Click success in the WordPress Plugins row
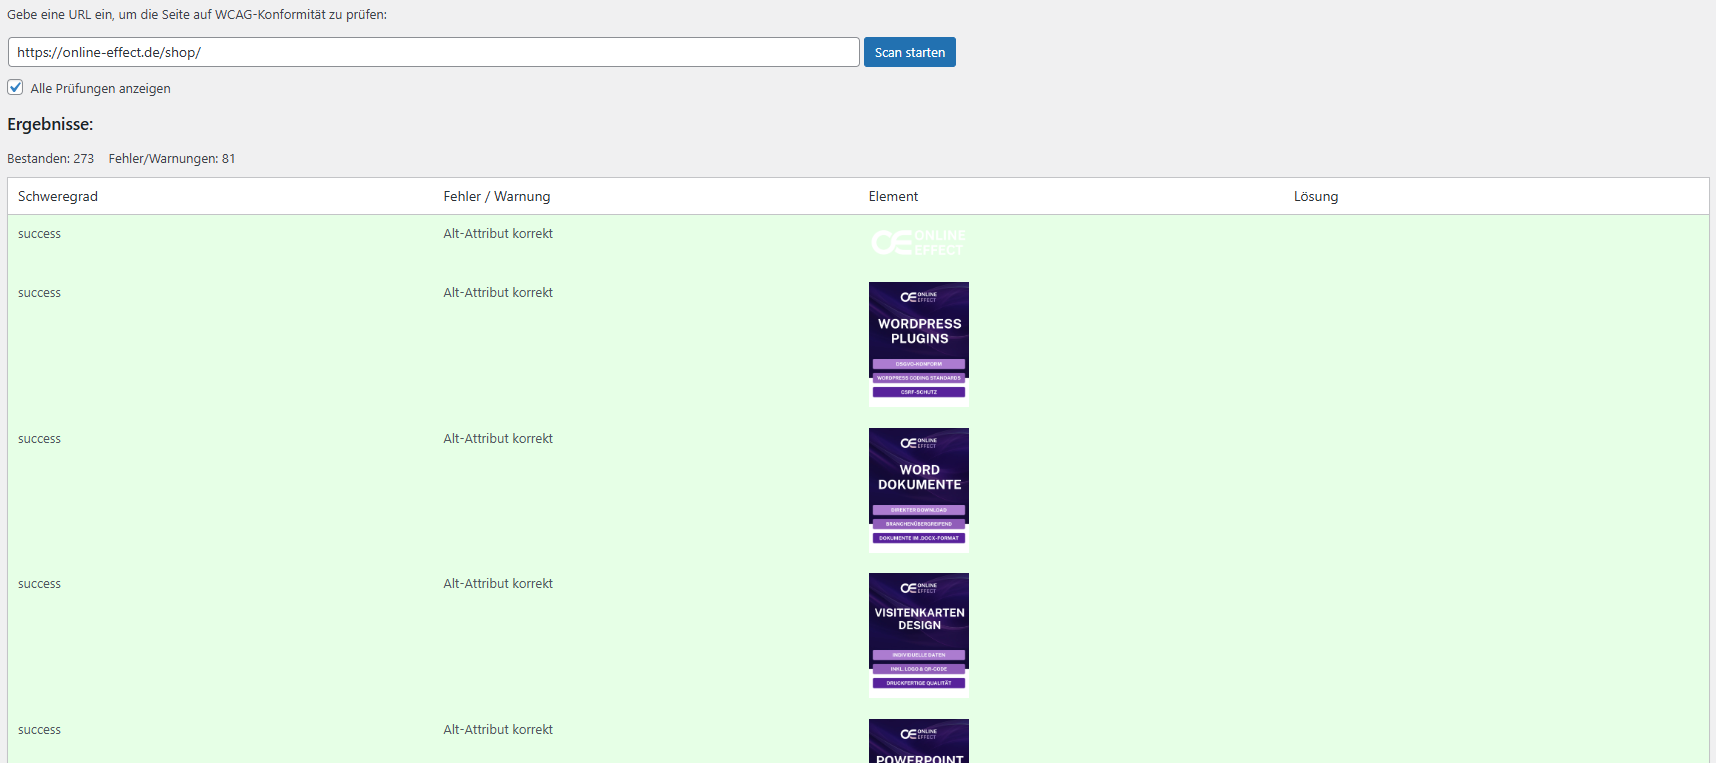Image resolution: width=1716 pixels, height=763 pixels. 39,293
